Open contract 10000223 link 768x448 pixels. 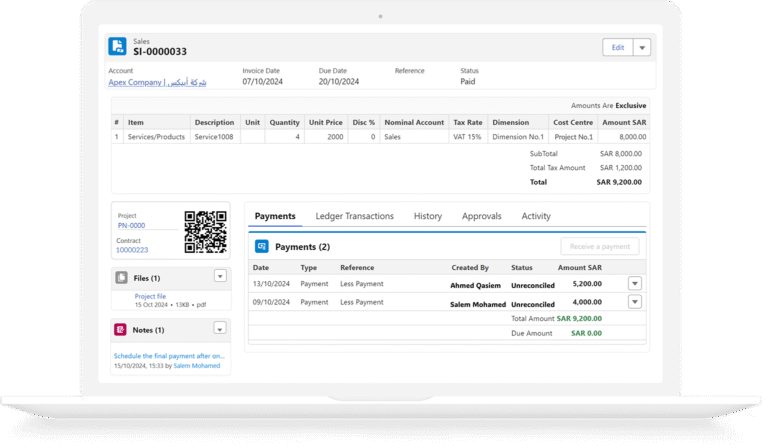(134, 250)
